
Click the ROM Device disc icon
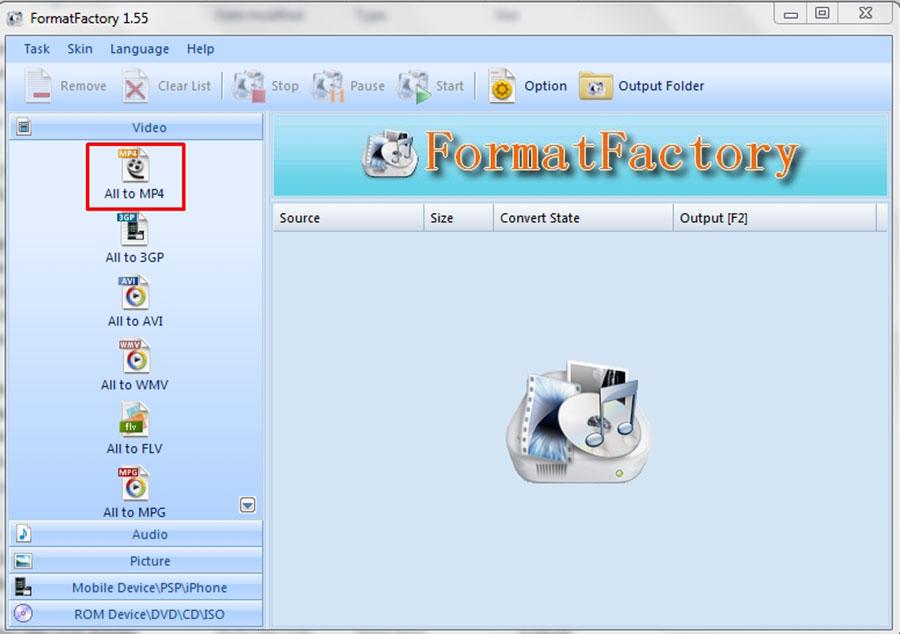click(x=23, y=613)
